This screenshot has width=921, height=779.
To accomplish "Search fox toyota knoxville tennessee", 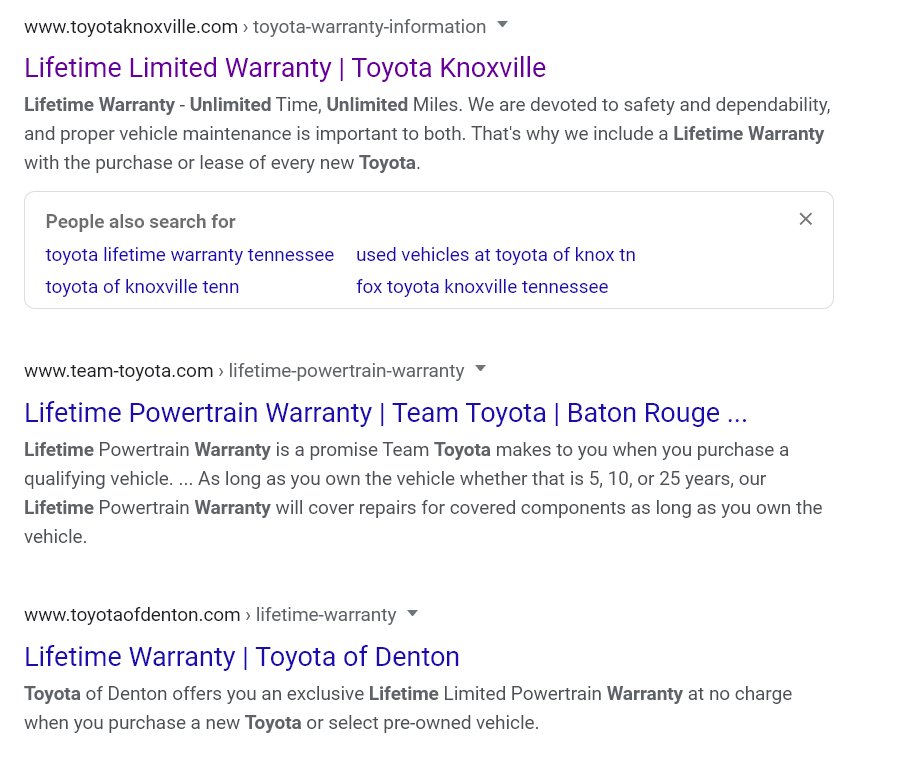I will 482,287.
